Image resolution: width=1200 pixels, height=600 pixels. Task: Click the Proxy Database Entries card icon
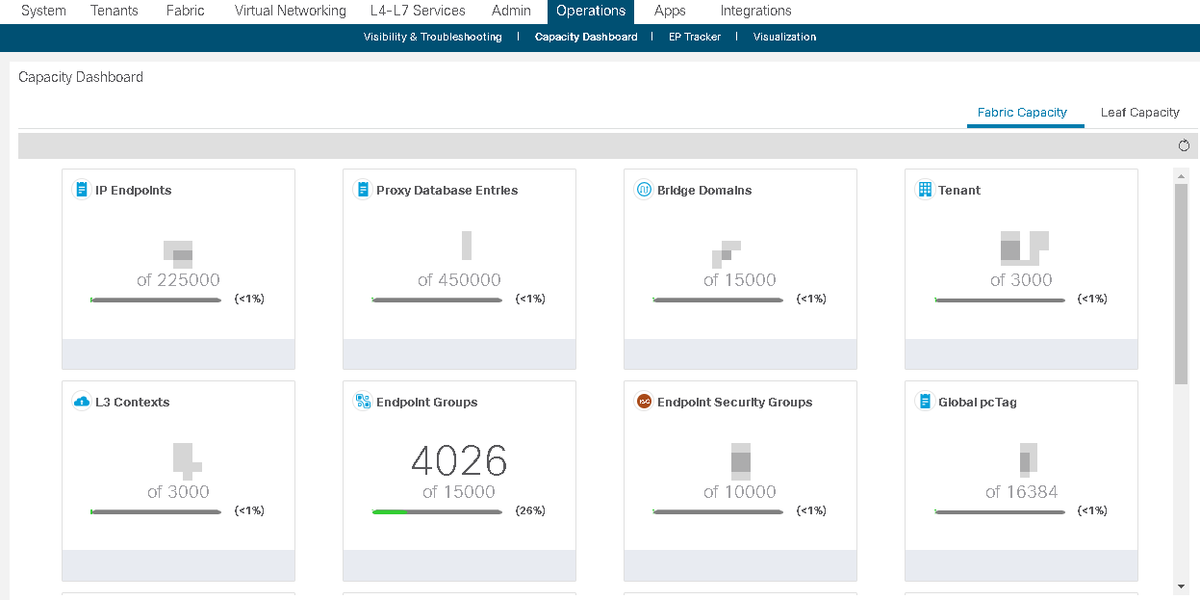(363, 189)
